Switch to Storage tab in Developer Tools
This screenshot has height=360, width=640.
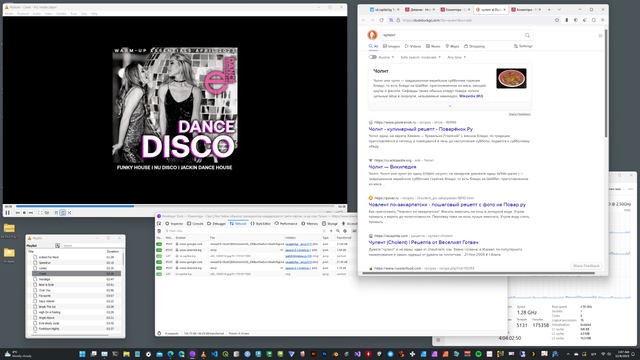pos(330,224)
